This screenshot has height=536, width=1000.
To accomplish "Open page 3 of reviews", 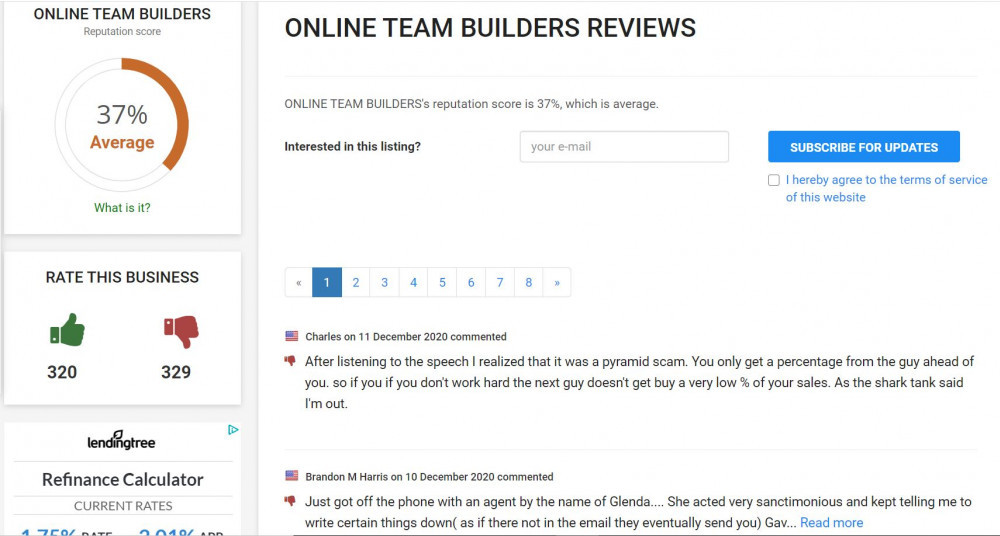I will click(x=385, y=283).
